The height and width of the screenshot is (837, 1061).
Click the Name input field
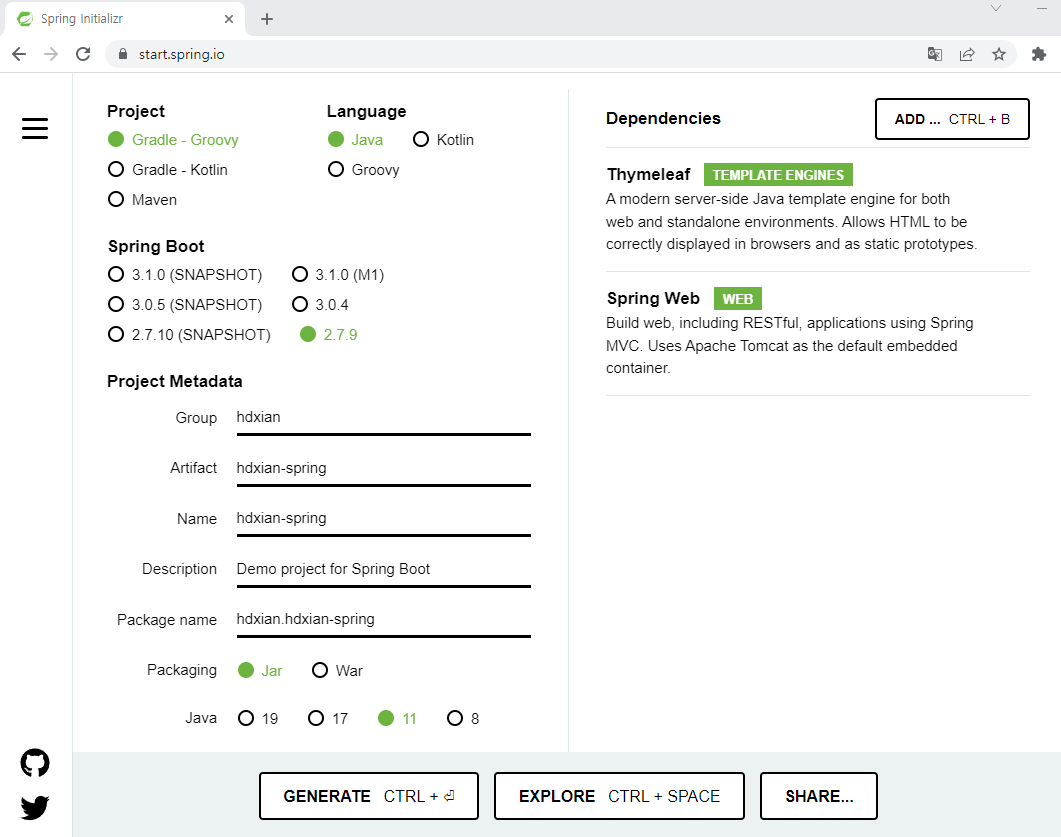coord(384,519)
